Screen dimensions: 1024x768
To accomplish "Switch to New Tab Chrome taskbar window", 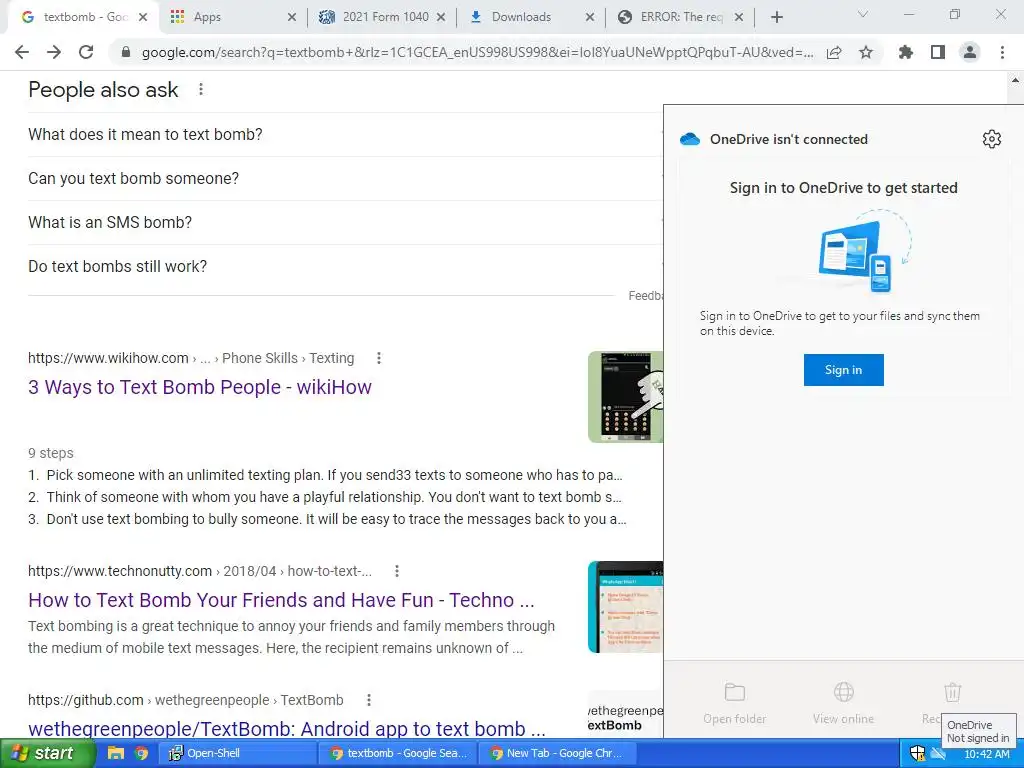I will pyautogui.click(x=557, y=753).
